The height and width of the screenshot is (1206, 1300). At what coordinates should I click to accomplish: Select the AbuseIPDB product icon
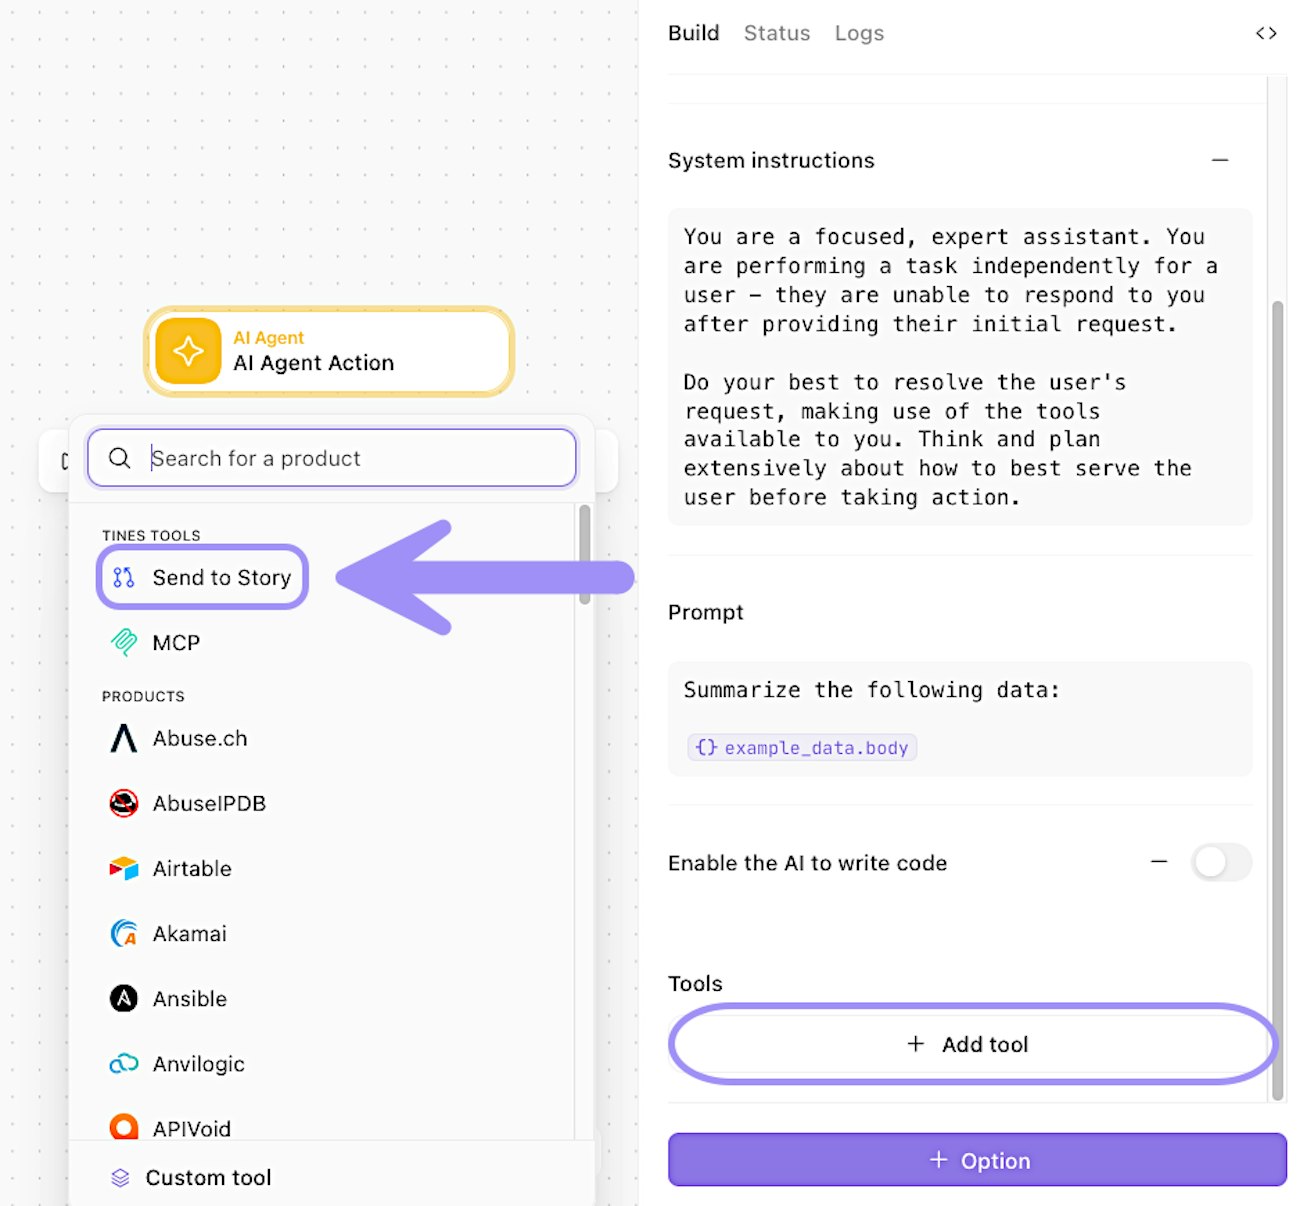[x=124, y=803]
